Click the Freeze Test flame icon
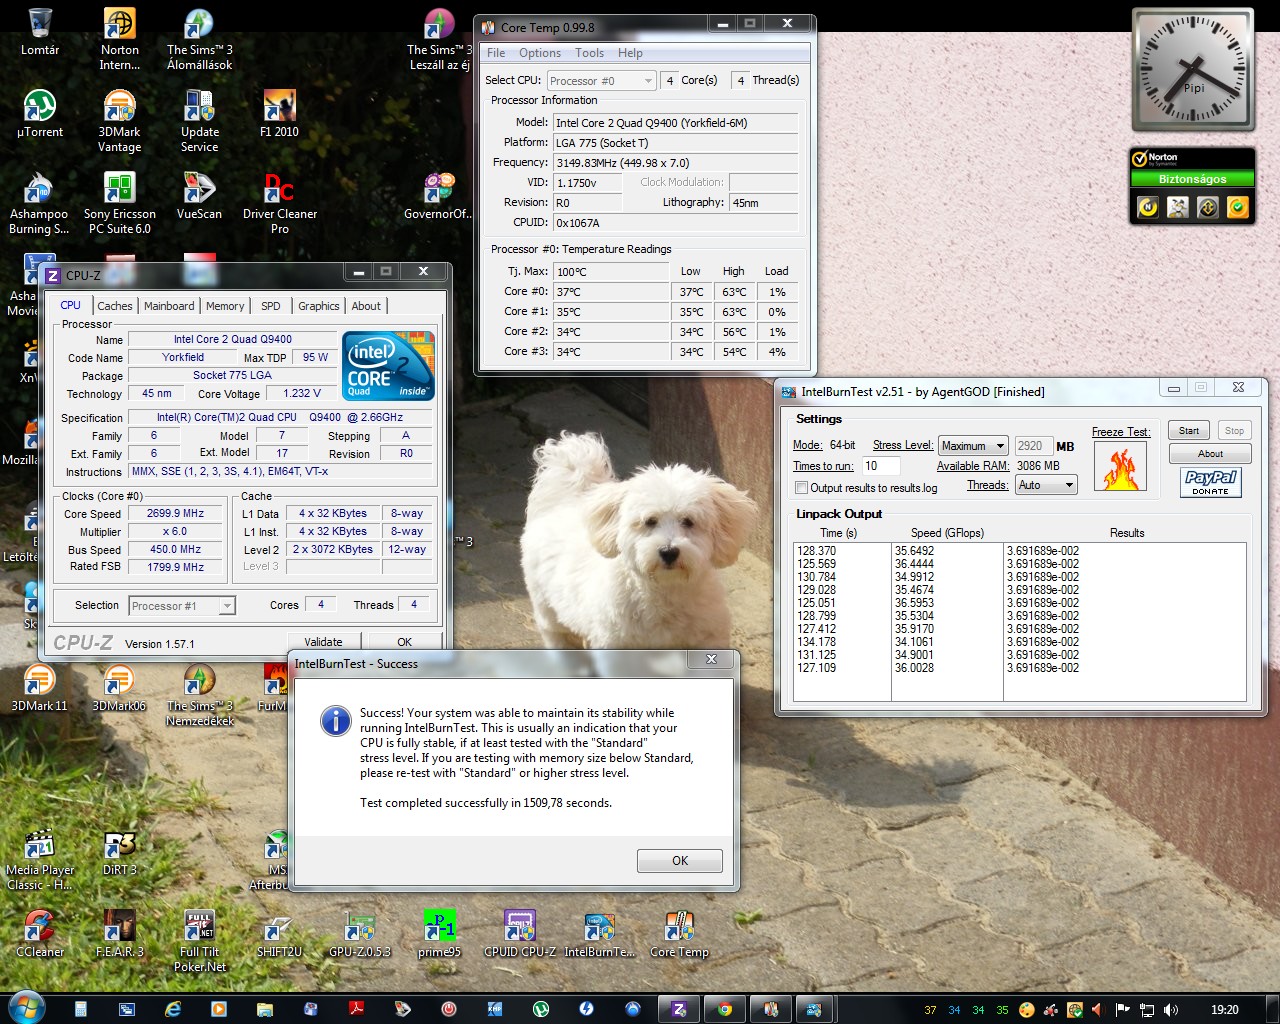This screenshot has height=1024, width=1280. [1120, 467]
